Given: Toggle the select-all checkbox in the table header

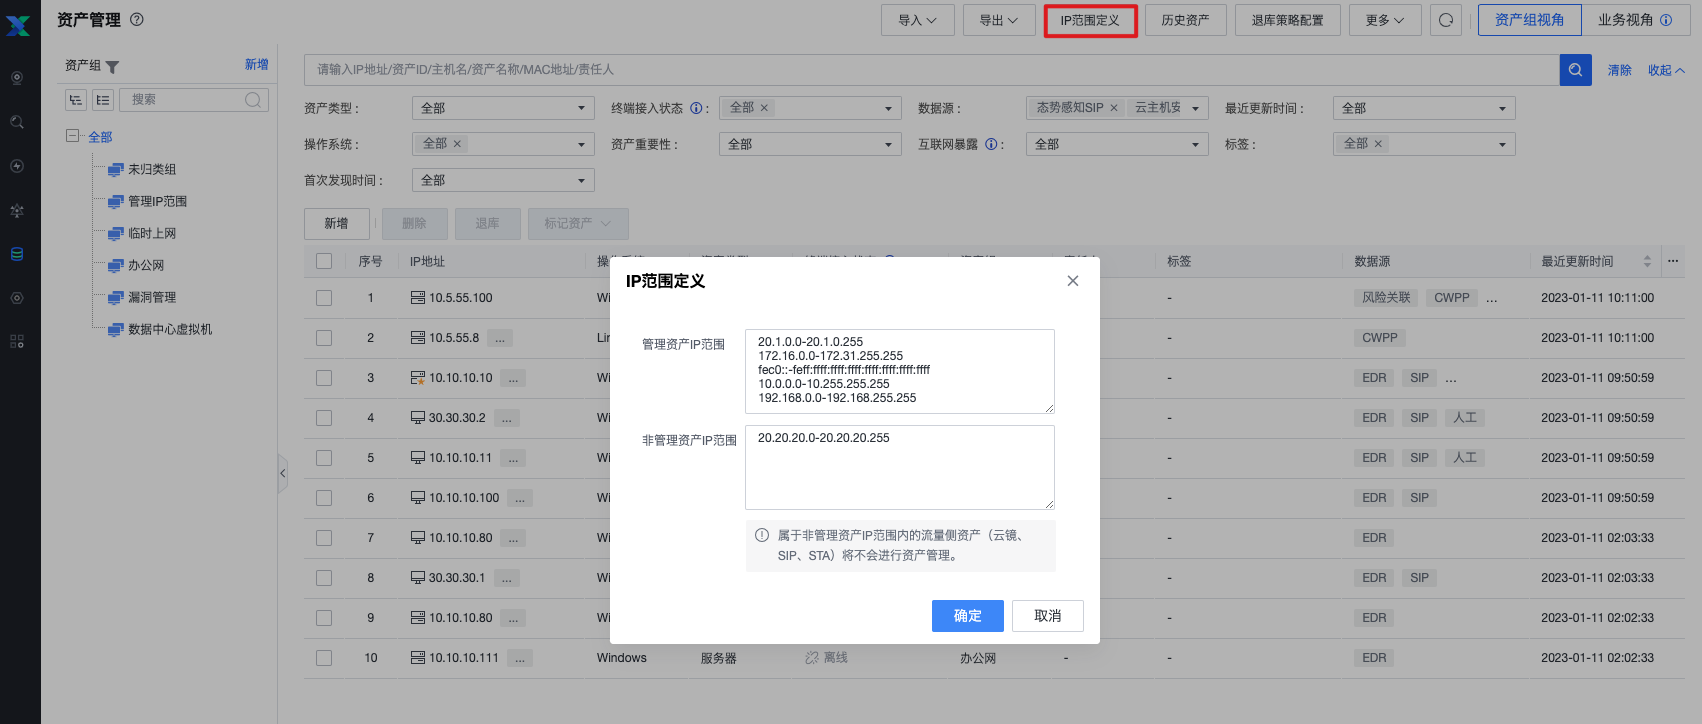Looking at the screenshot, I should 324,261.
